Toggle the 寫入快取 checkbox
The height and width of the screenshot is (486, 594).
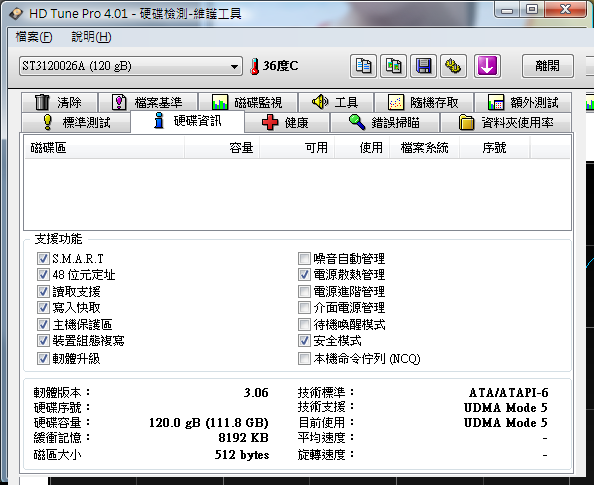tap(43, 307)
